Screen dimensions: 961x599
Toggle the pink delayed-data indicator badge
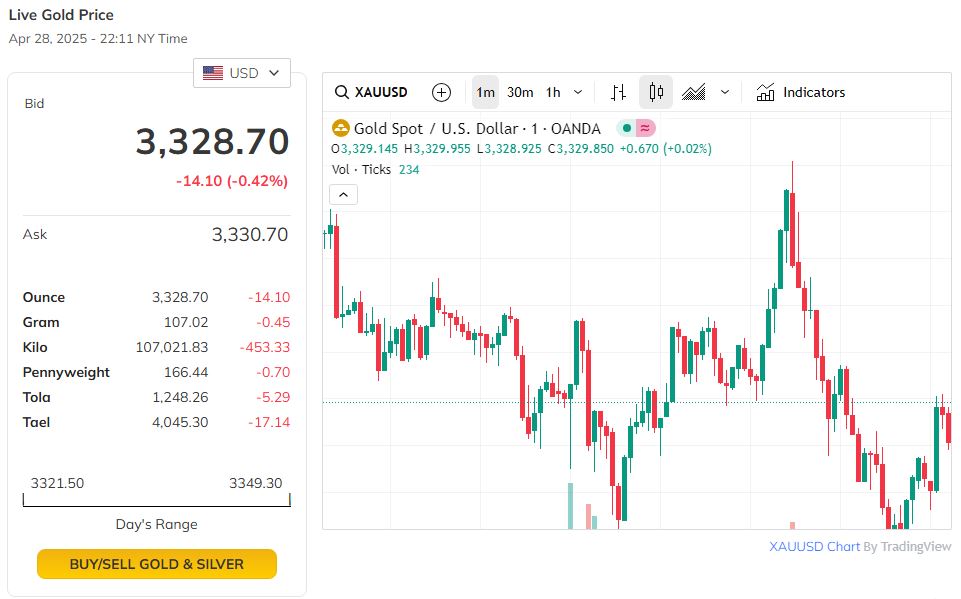click(645, 128)
